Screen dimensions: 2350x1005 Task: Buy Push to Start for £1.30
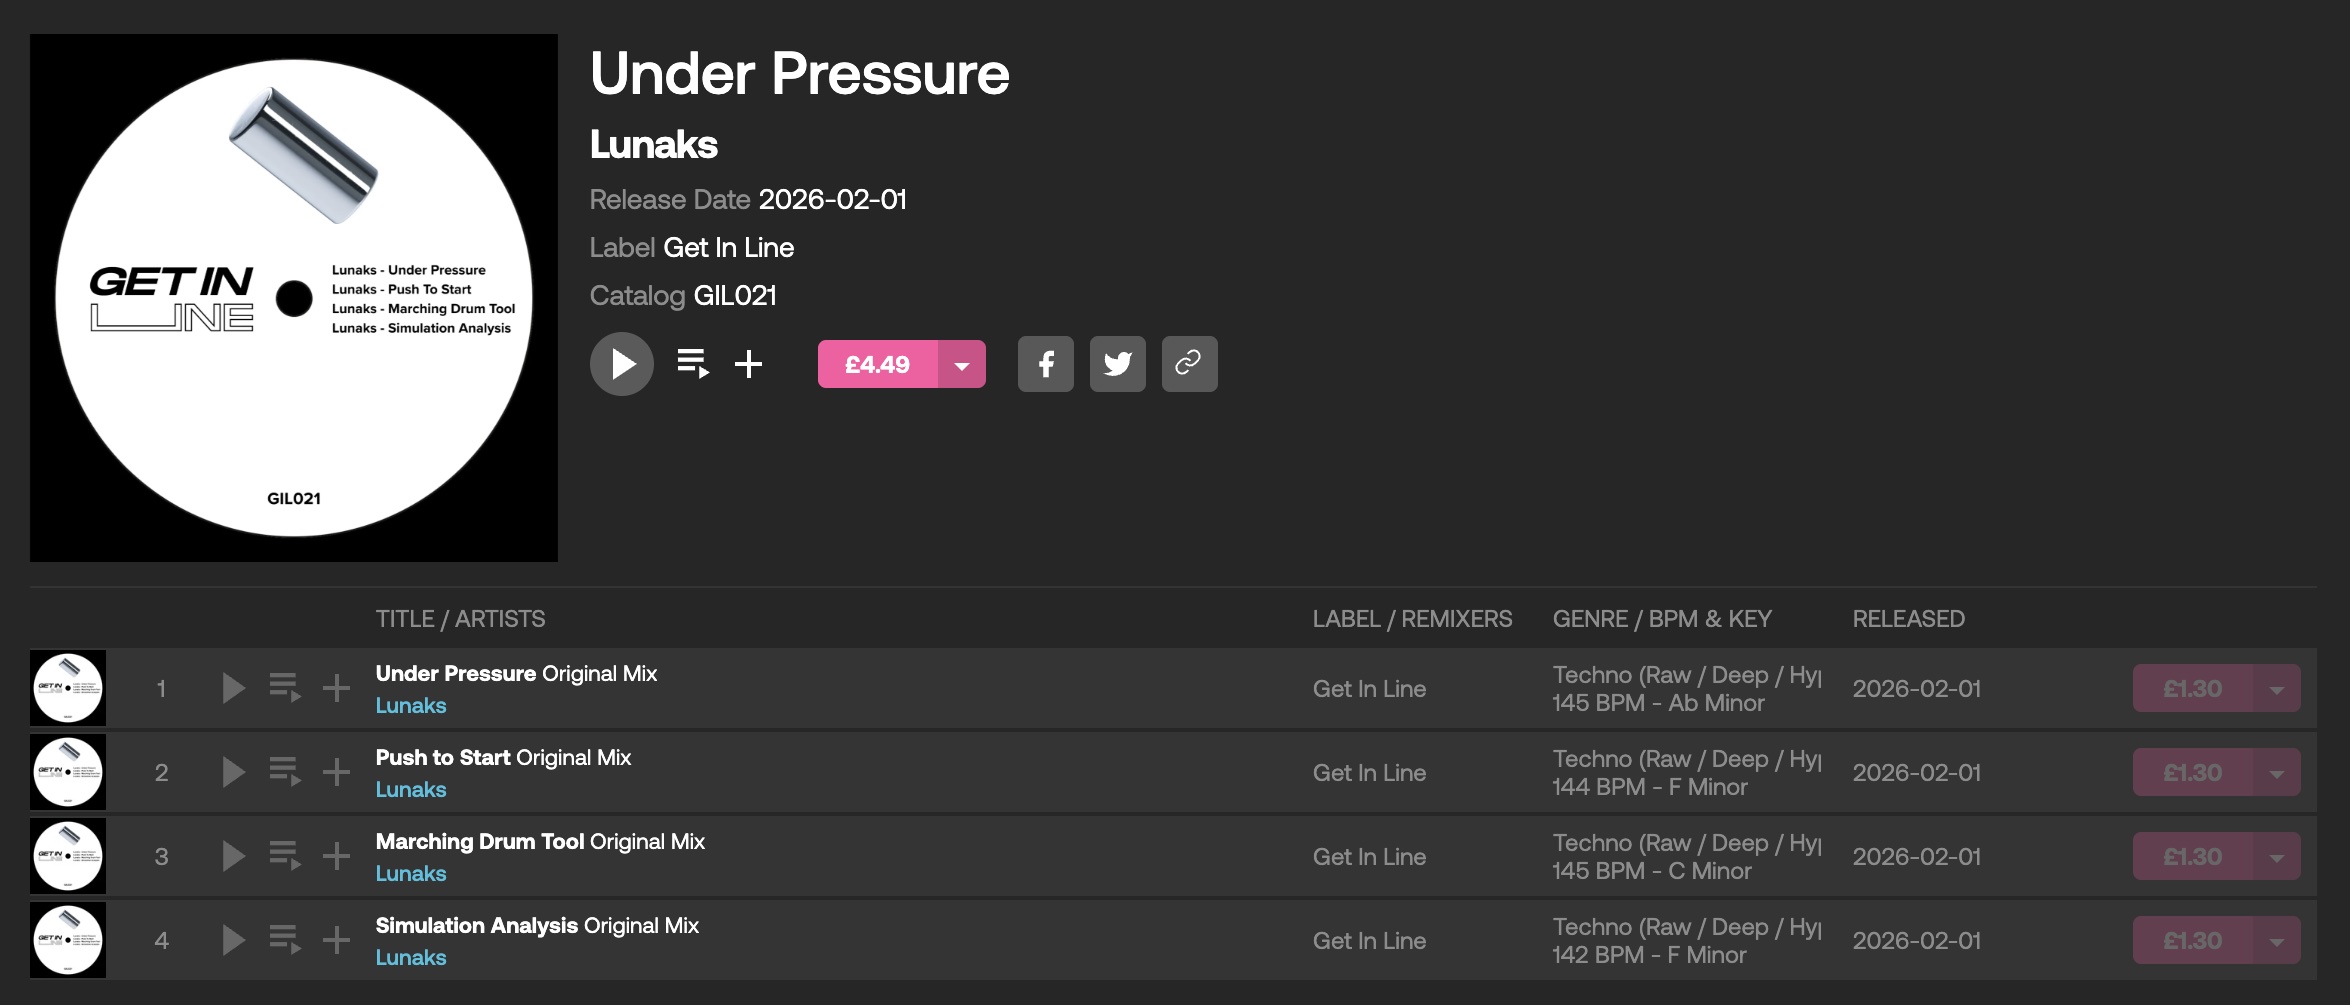pyautogui.click(x=2192, y=772)
